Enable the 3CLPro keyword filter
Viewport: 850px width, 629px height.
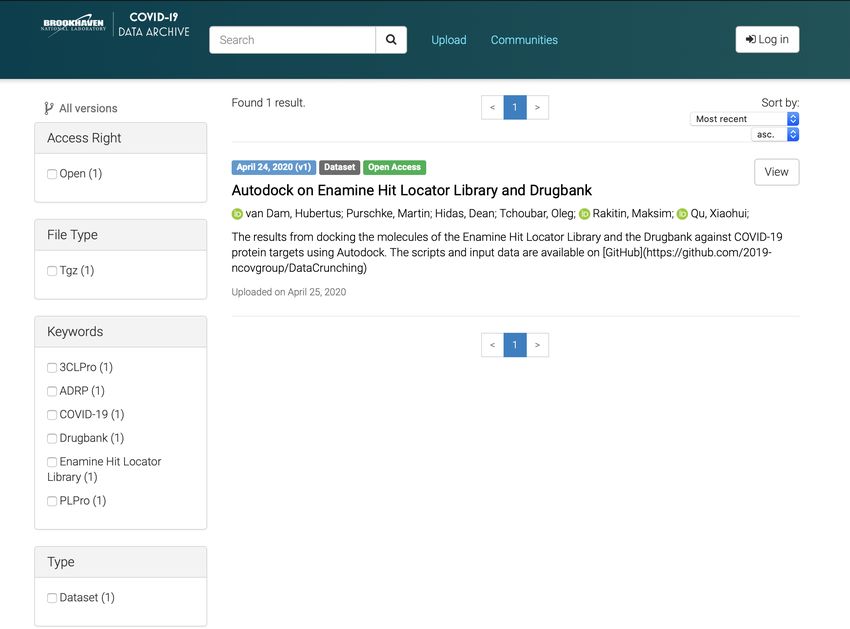point(52,368)
